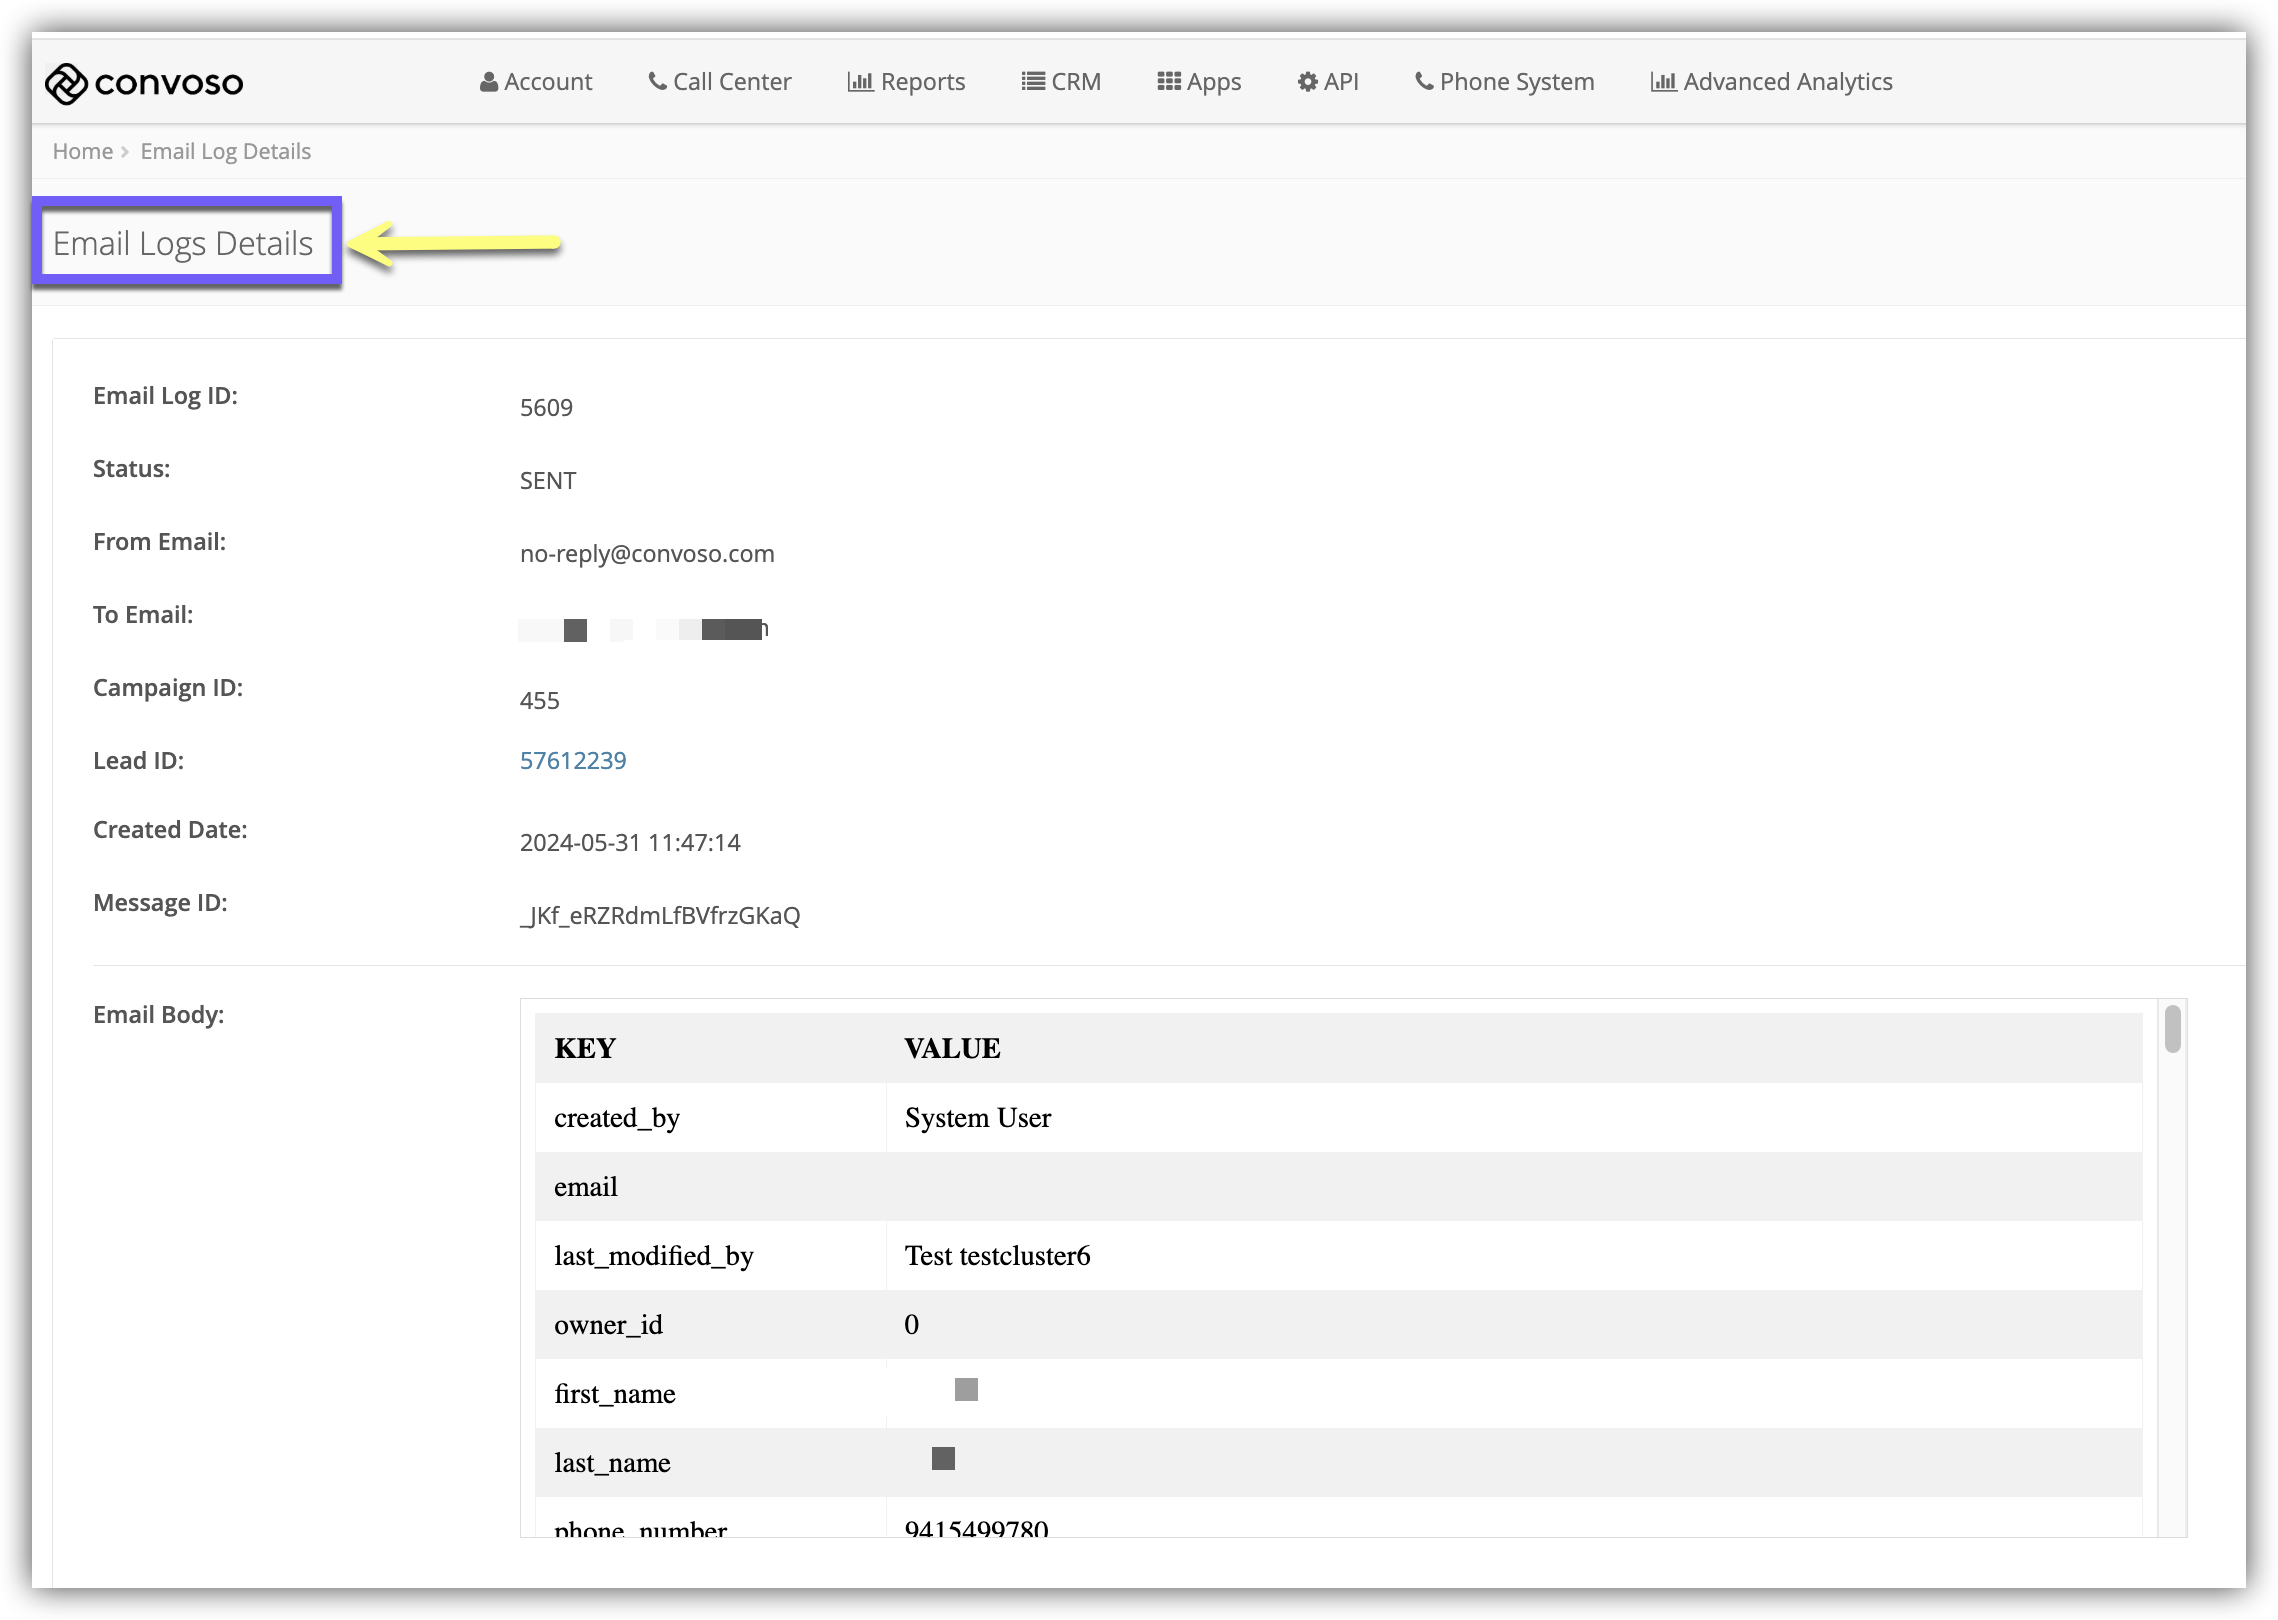Click the Apps grid icon
This screenshot has height=1620, width=2278.
point(1168,82)
